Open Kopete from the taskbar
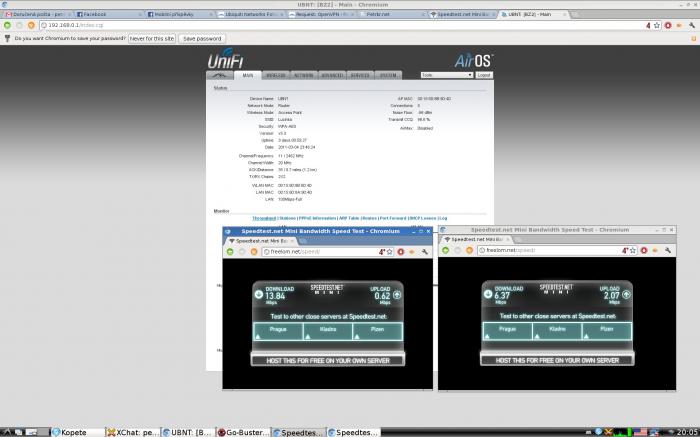The width and height of the screenshot is (700, 437). click(78, 432)
